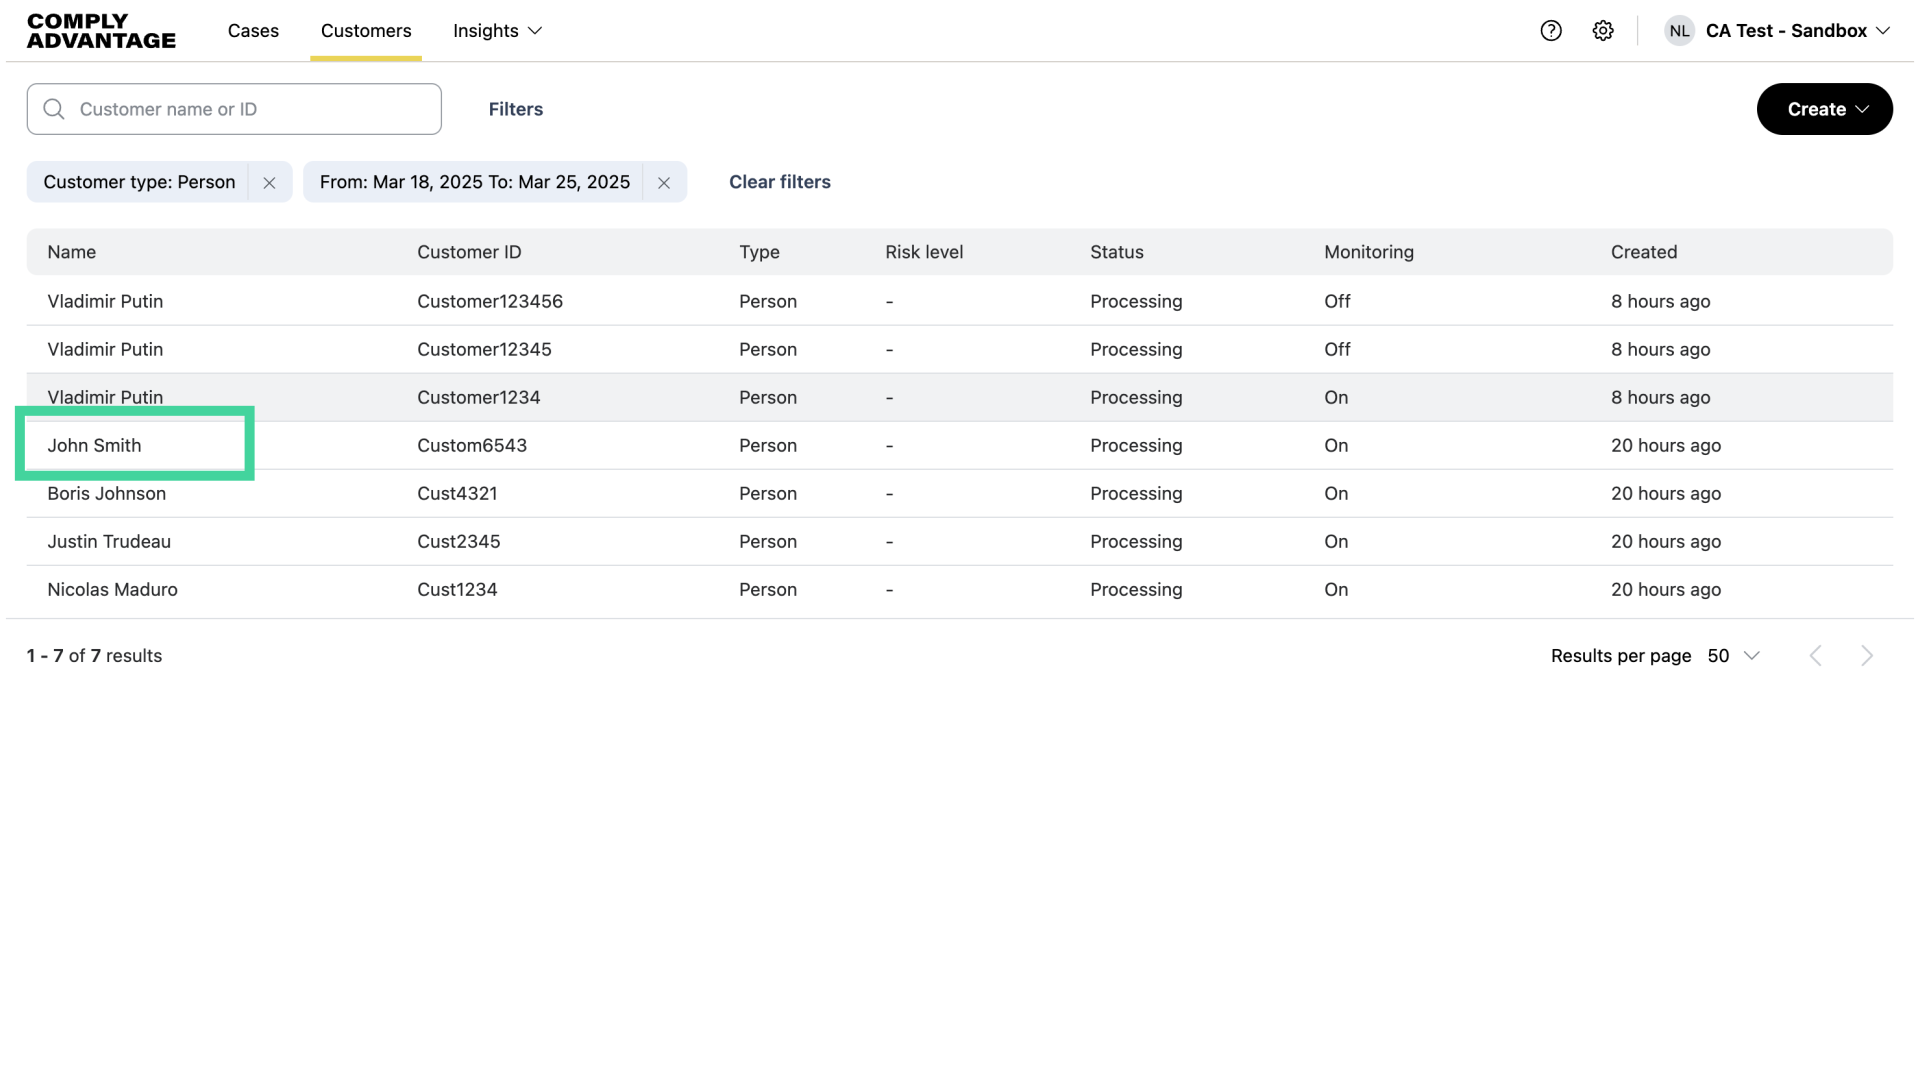
Task: Change Results per page from 50
Action: point(1733,656)
